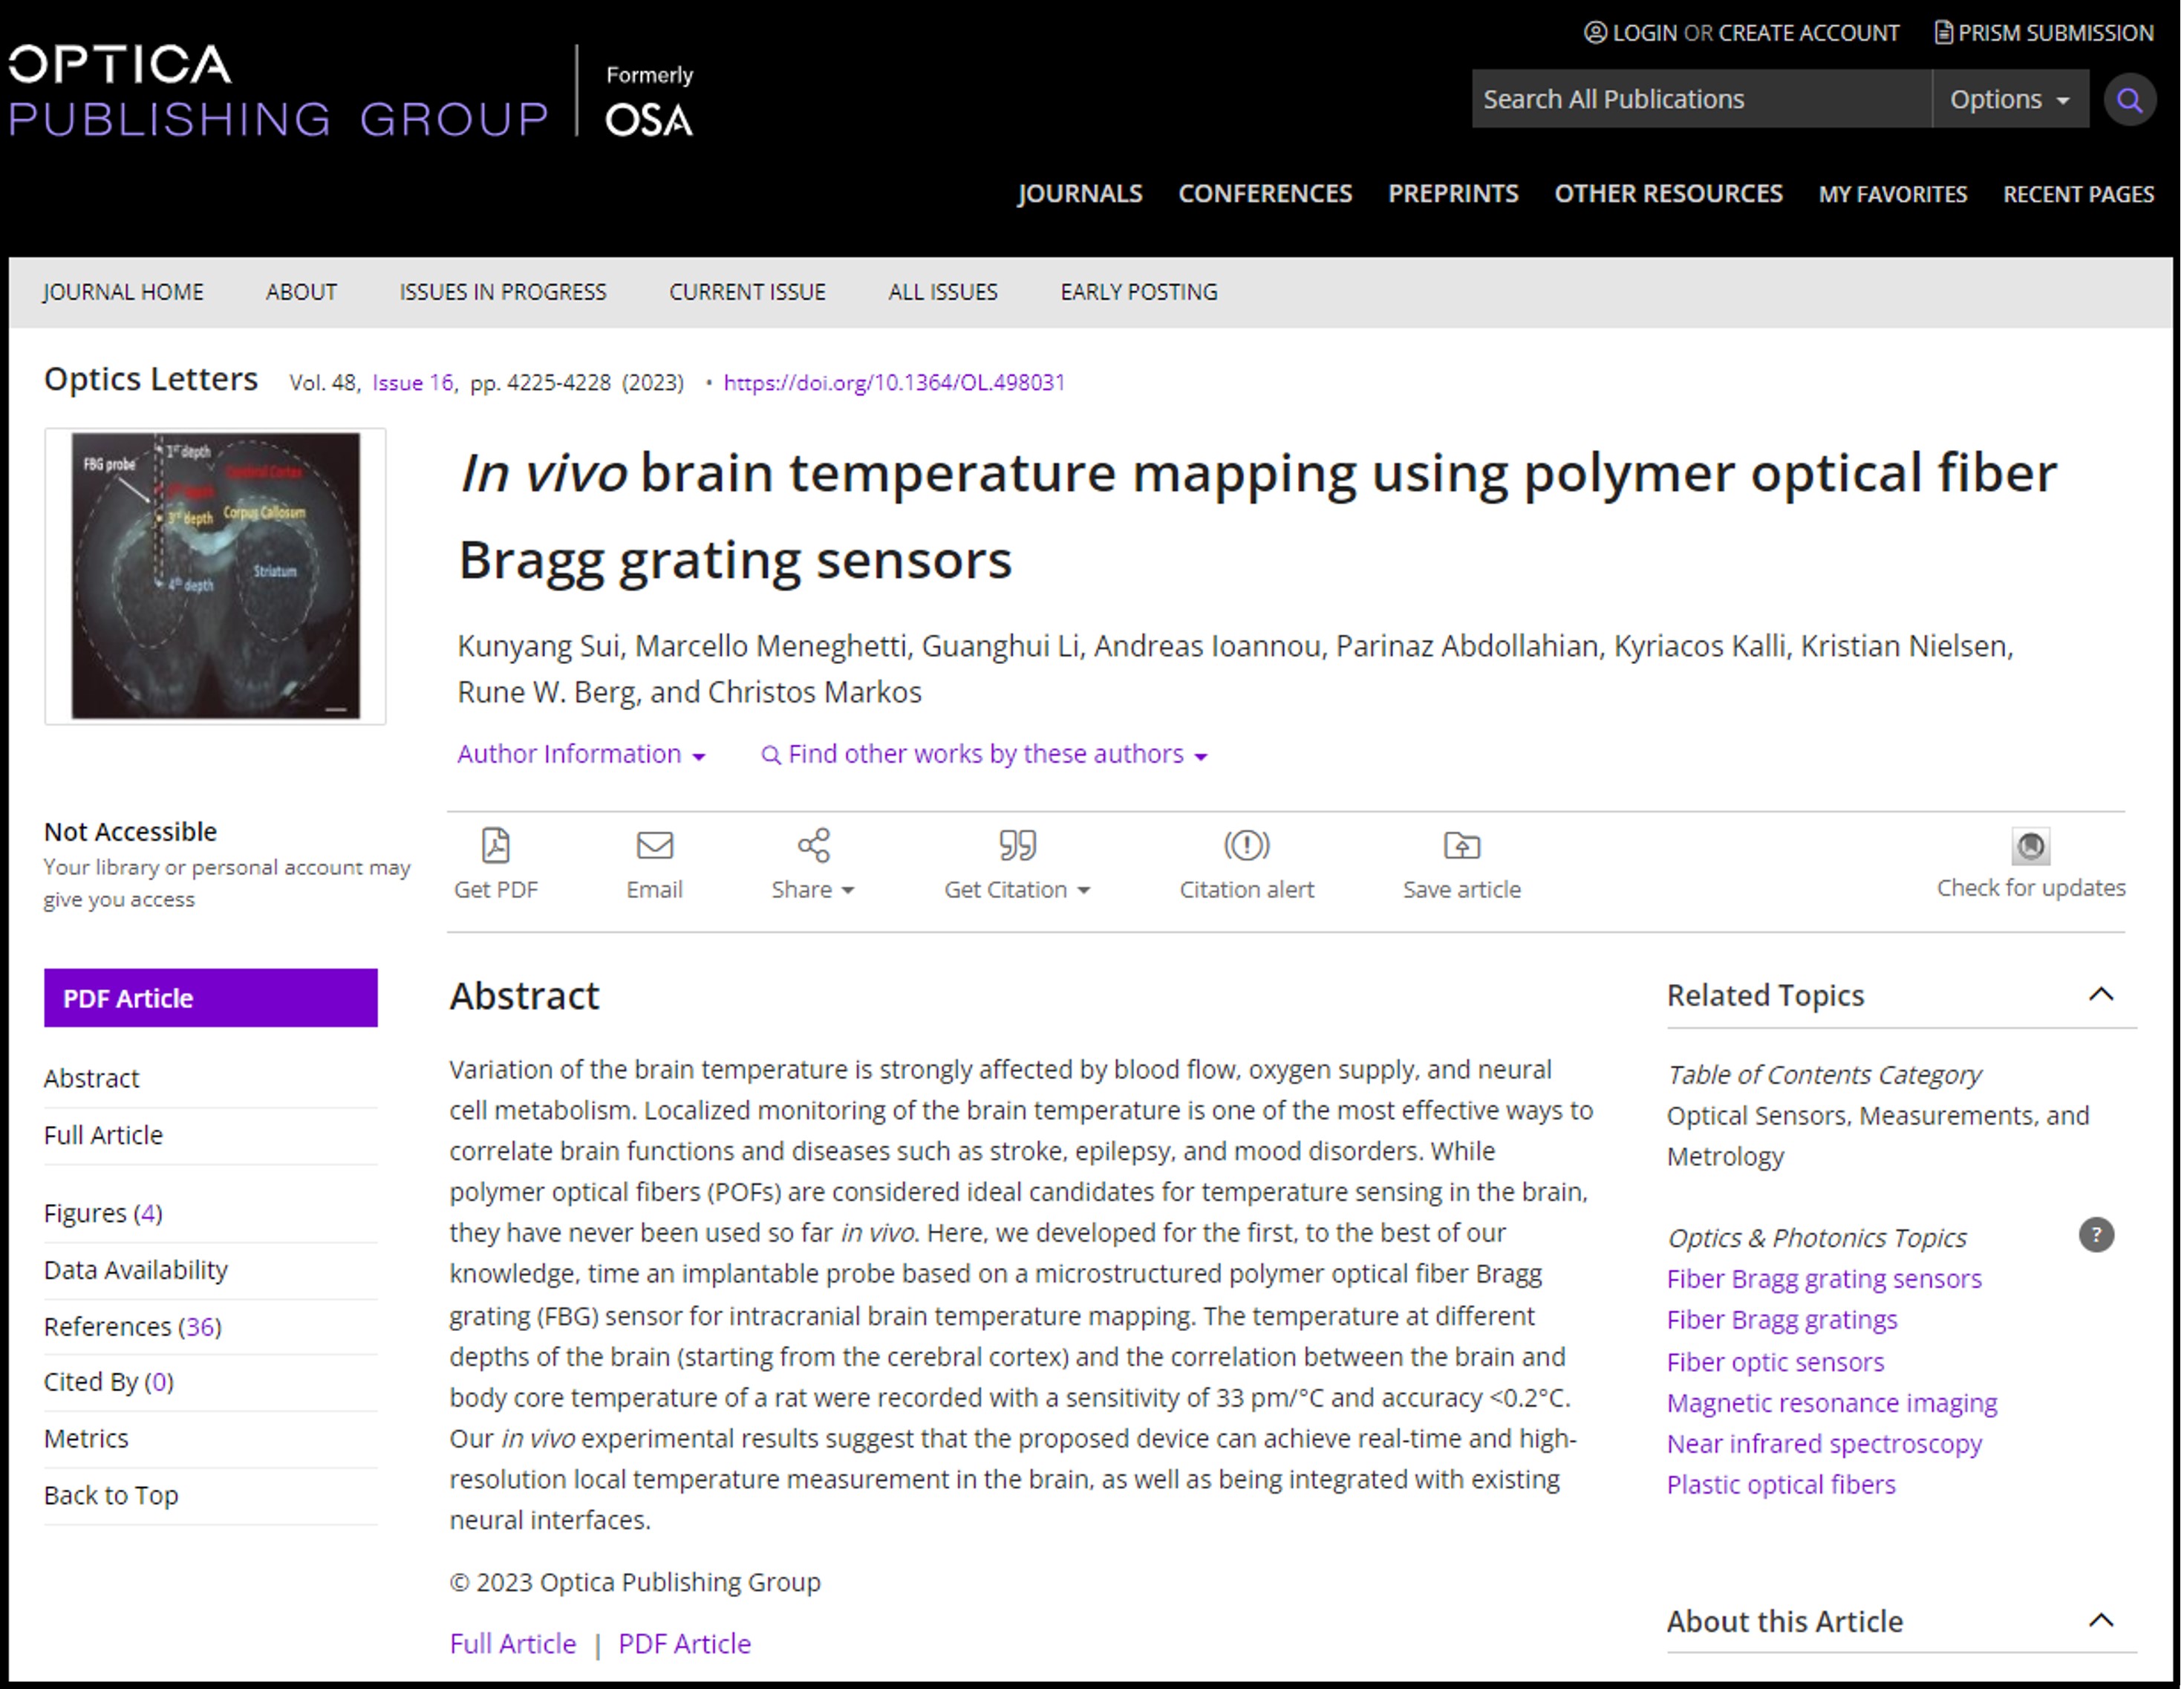Click the Search All Publications field
2184x1689 pixels.
click(x=1700, y=100)
